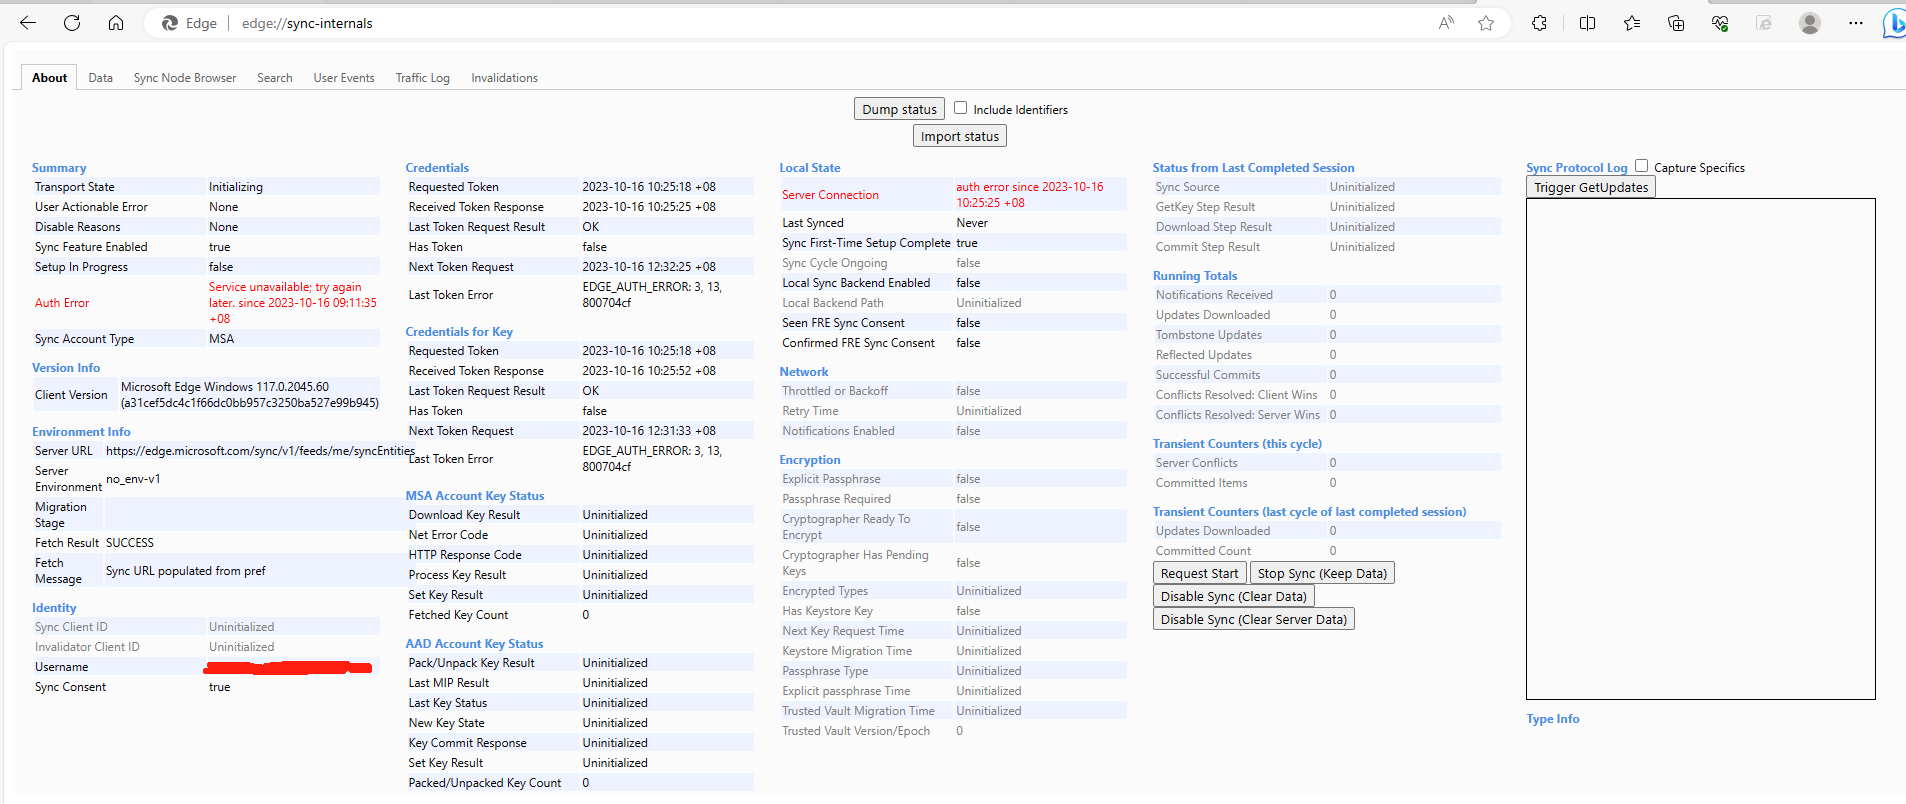Screen dimensions: 1906x804
Task: Open the Extensions menu
Action: coord(1539,23)
